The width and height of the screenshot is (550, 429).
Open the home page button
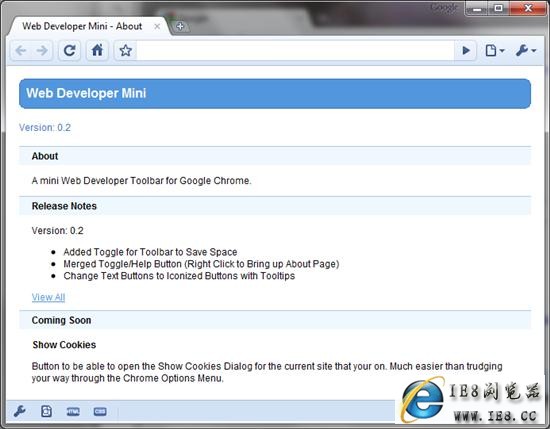97,51
